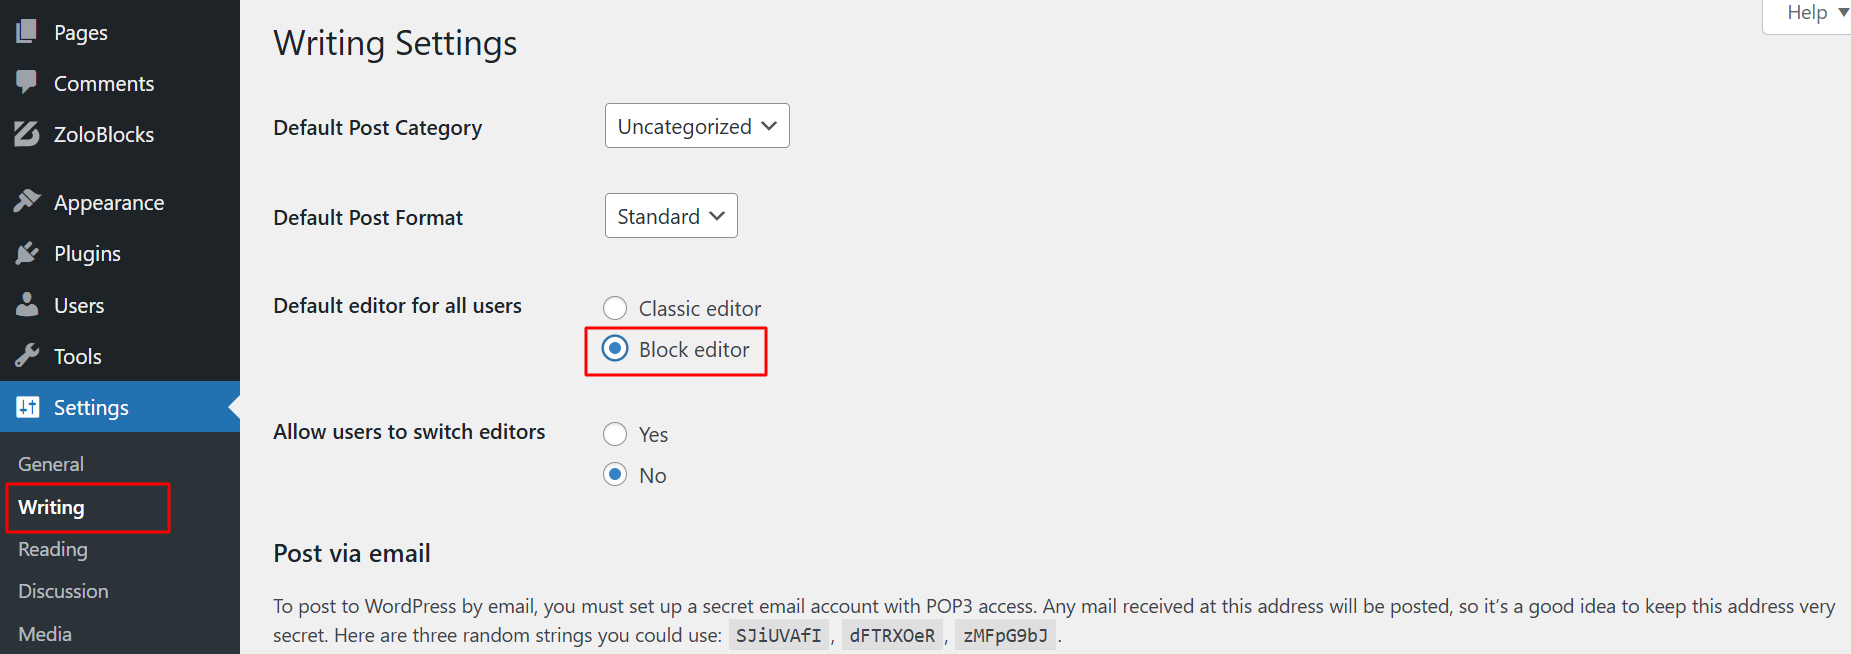Click the Comments speech bubble icon

click(x=27, y=82)
